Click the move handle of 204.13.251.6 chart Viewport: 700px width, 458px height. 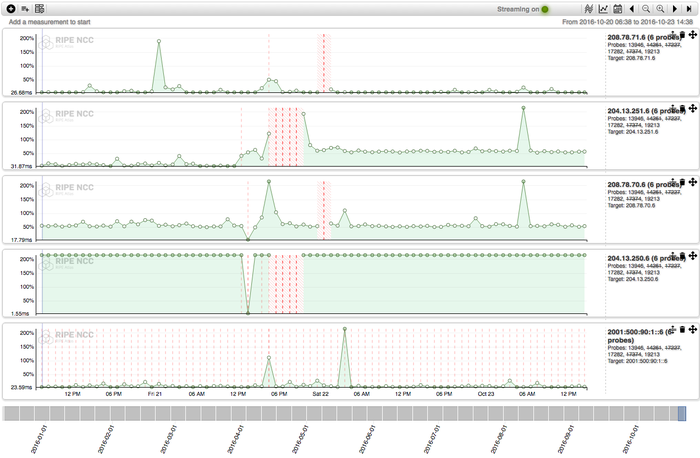692,108
